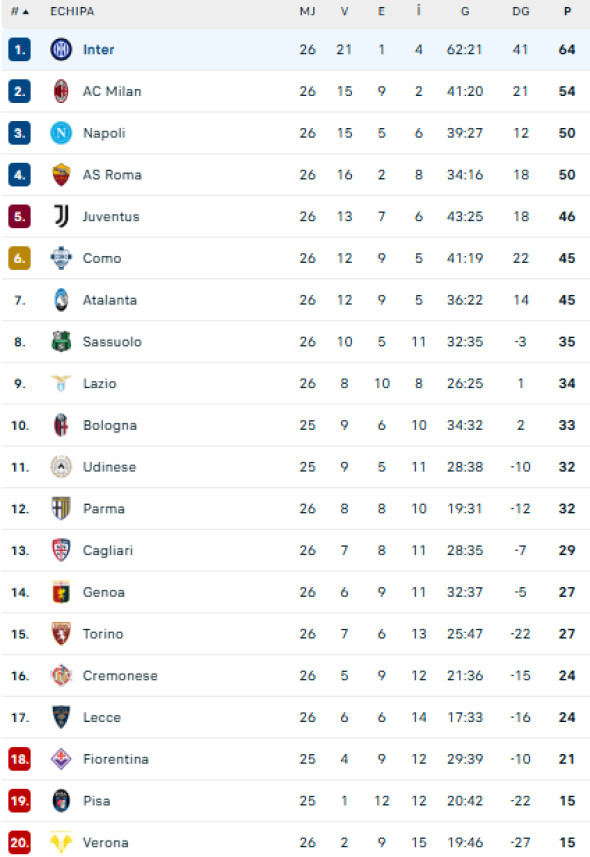Toggle sorting by the P points column
The width and height of the screenshot is (590, 857).
click(566, 12)
